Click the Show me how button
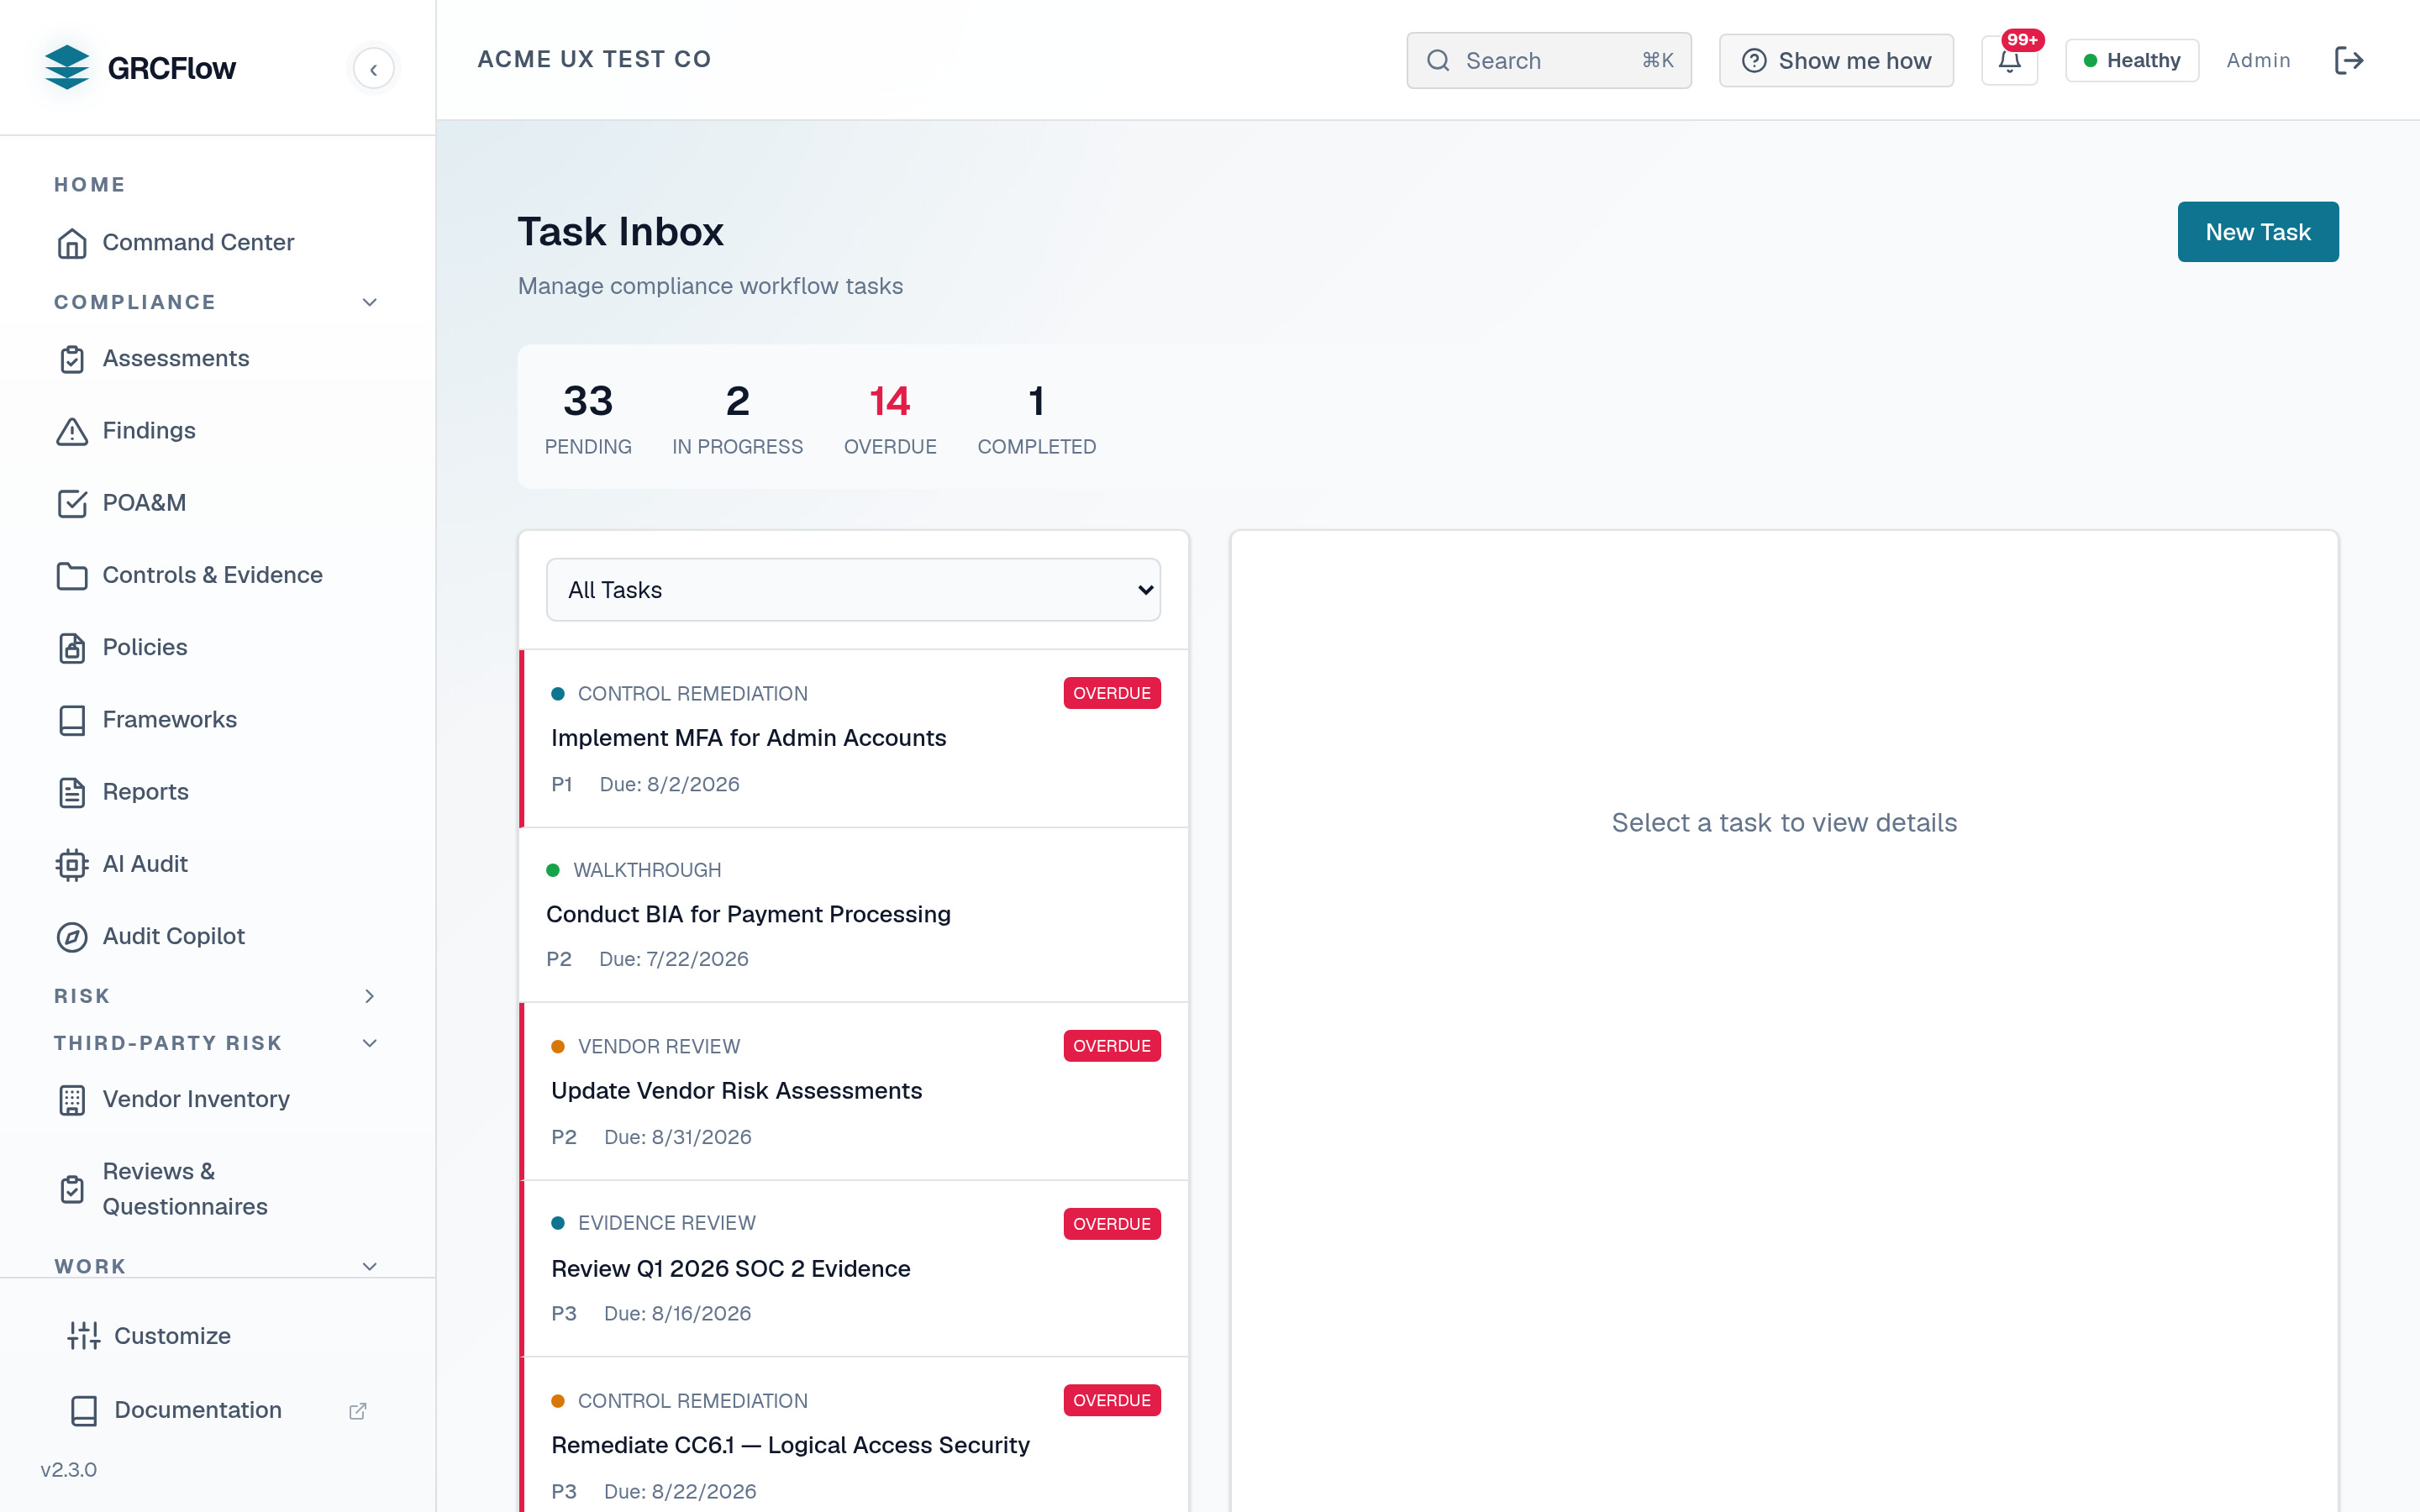Image resolution: width=2420 pixels, height=1512 pixels. (x=1836, y=61)
